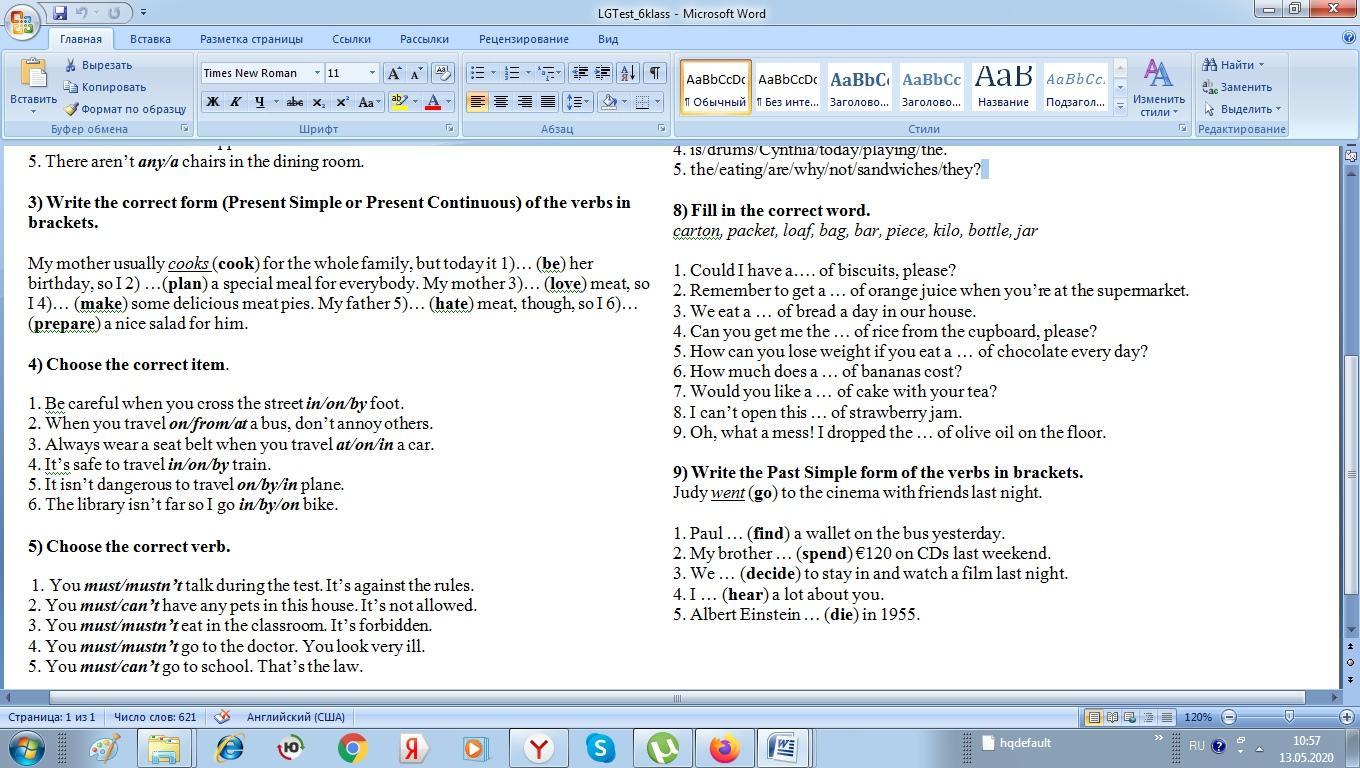Viewport: 1360px width, 768px height.
Task: Activate Format Painter (Формат по образцу)
Action: [x=125, y=109]
